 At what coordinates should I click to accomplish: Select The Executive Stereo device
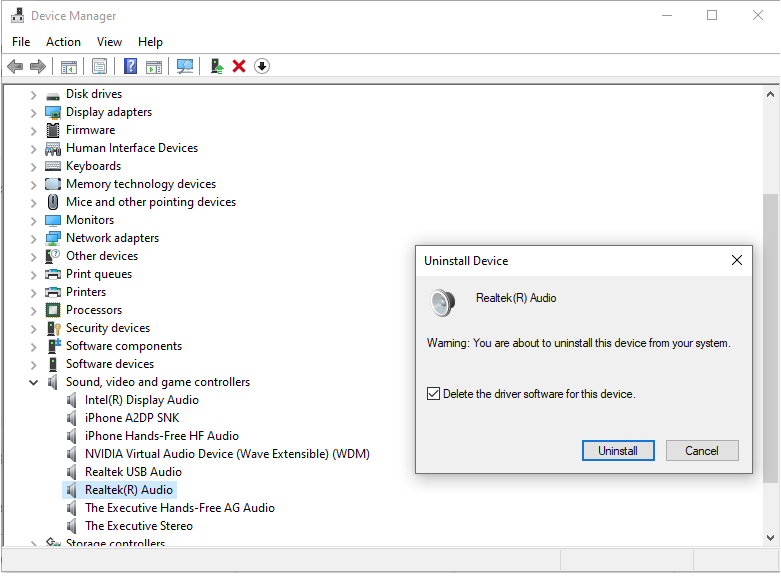138,526
